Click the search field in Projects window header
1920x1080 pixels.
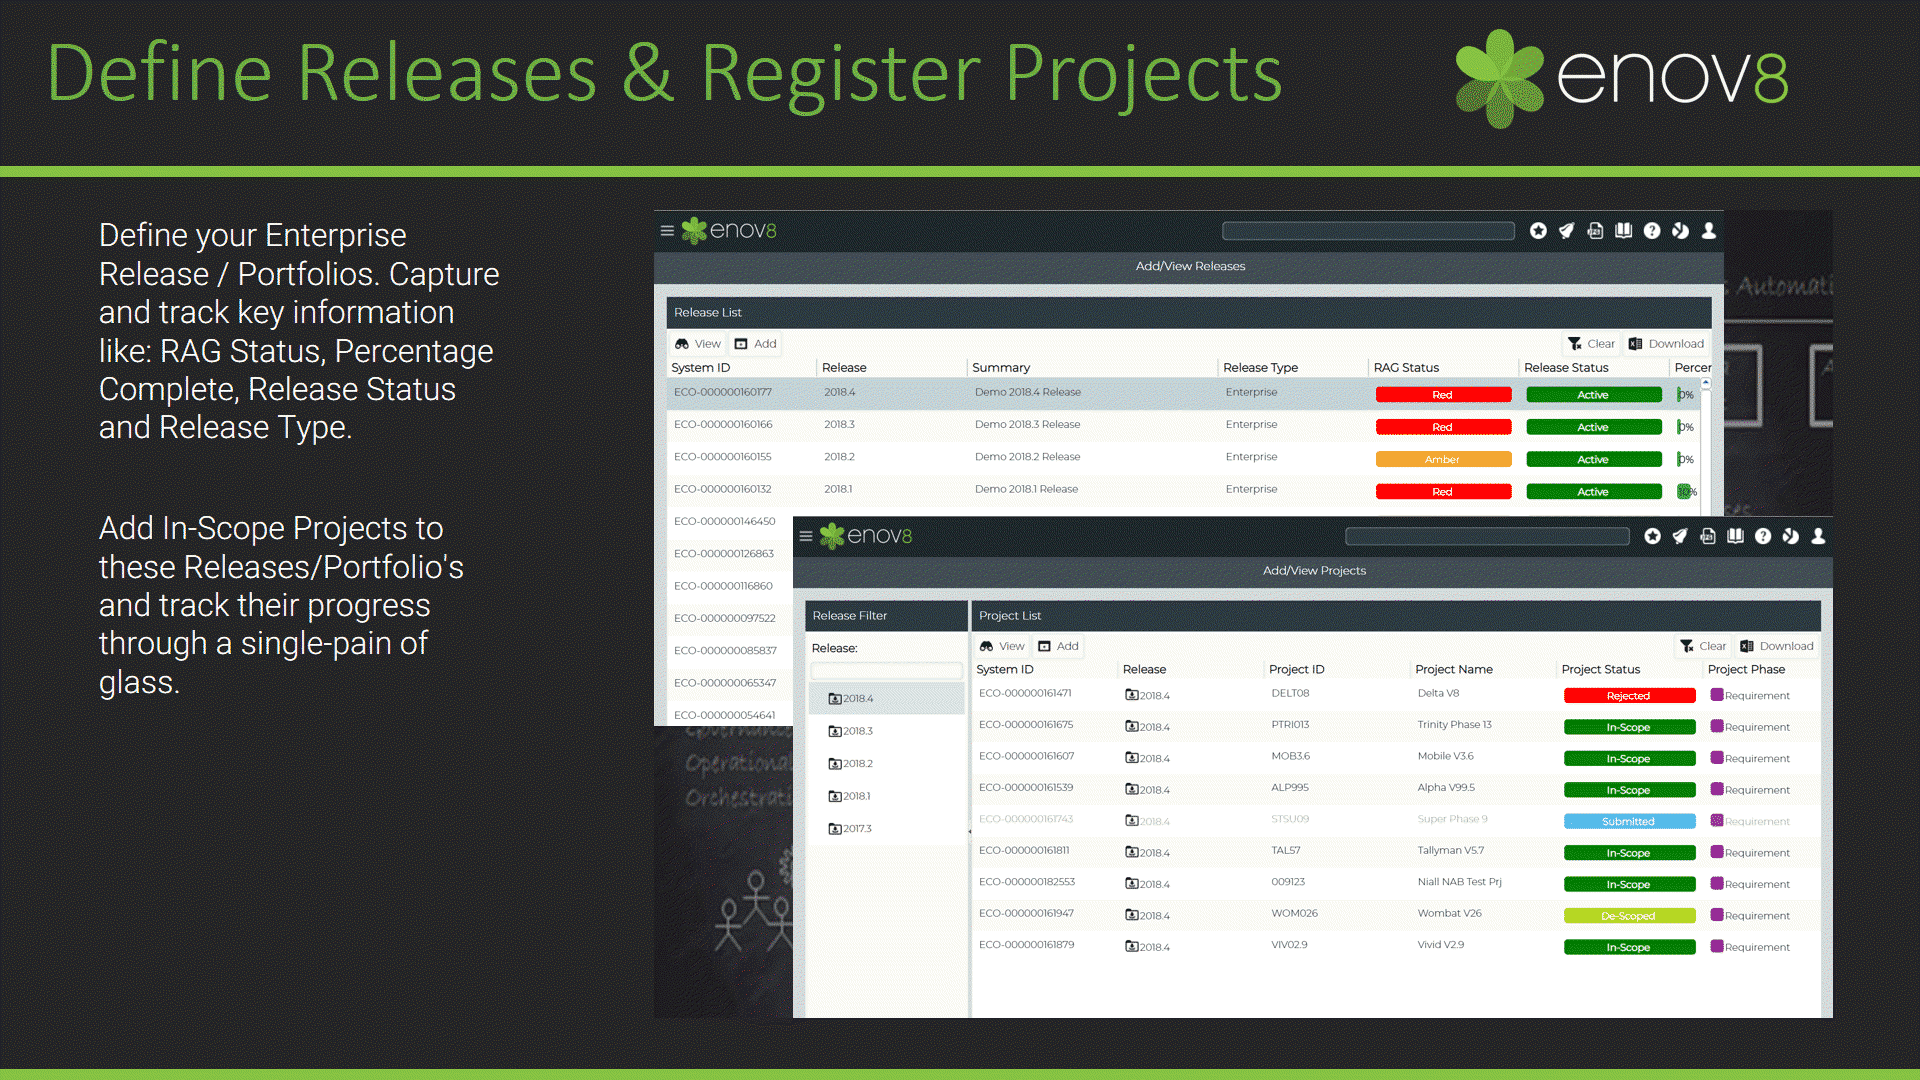click(1487, 536)
